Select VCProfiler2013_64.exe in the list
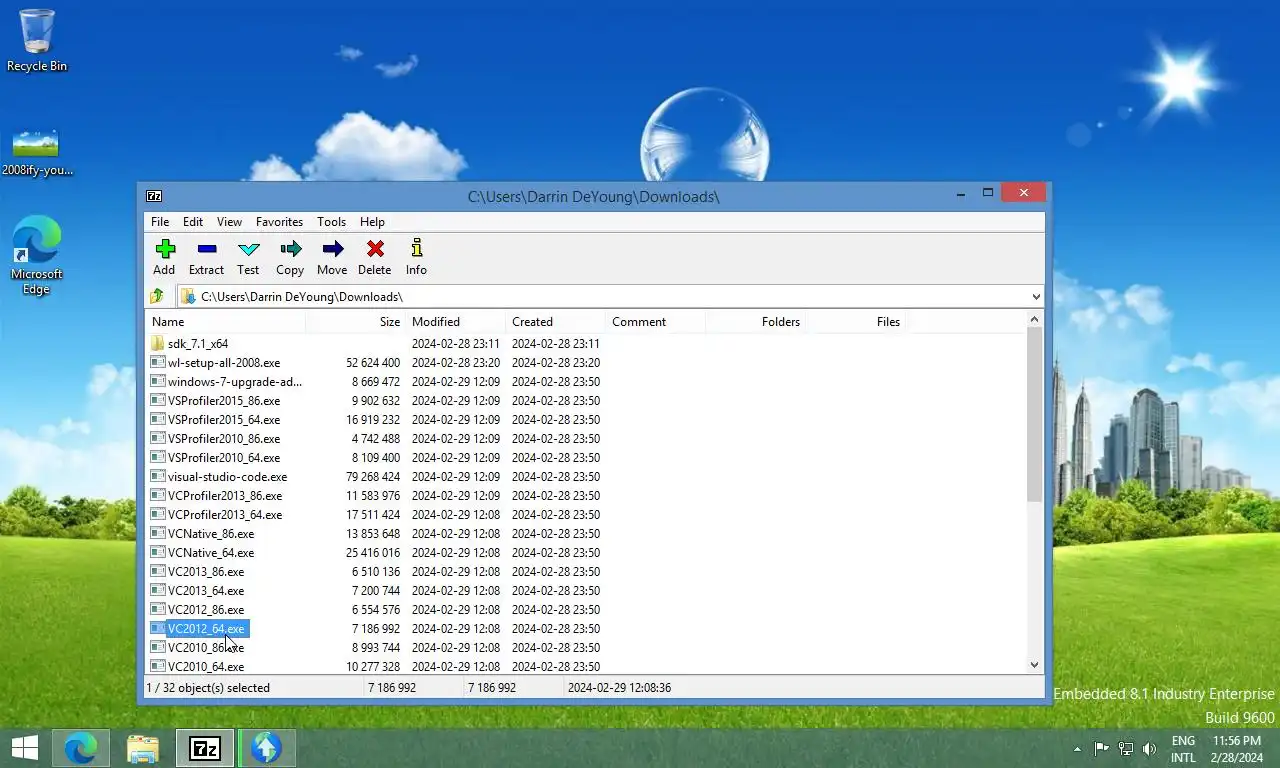Screen dimensions: 1280x768 click(x=225, y=514)
